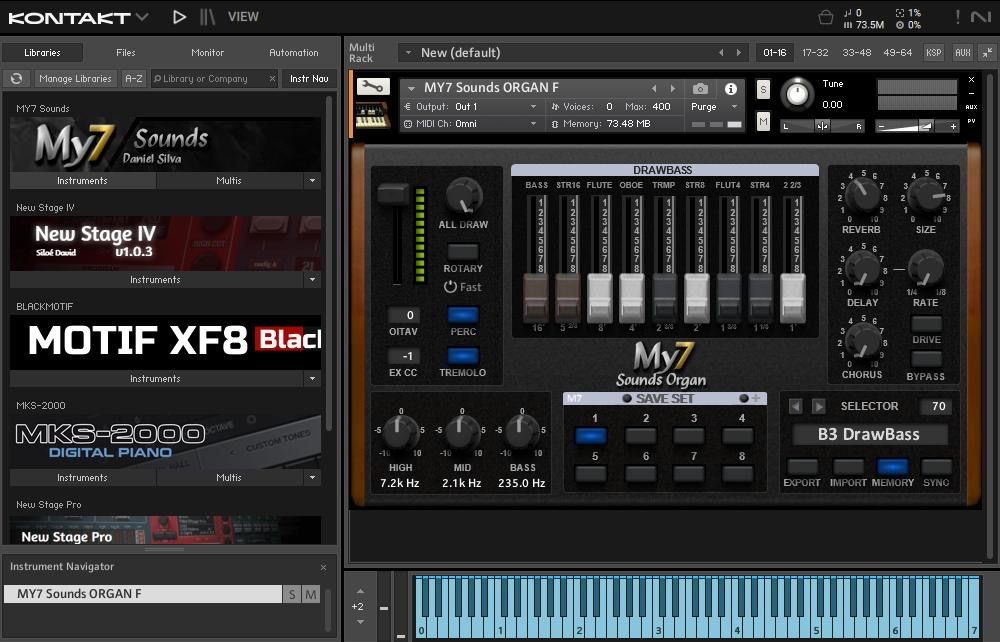Toggle the ROTARY switch
Screen dimensions: 1000x642
pyautogui.click(x=463, y=251)
